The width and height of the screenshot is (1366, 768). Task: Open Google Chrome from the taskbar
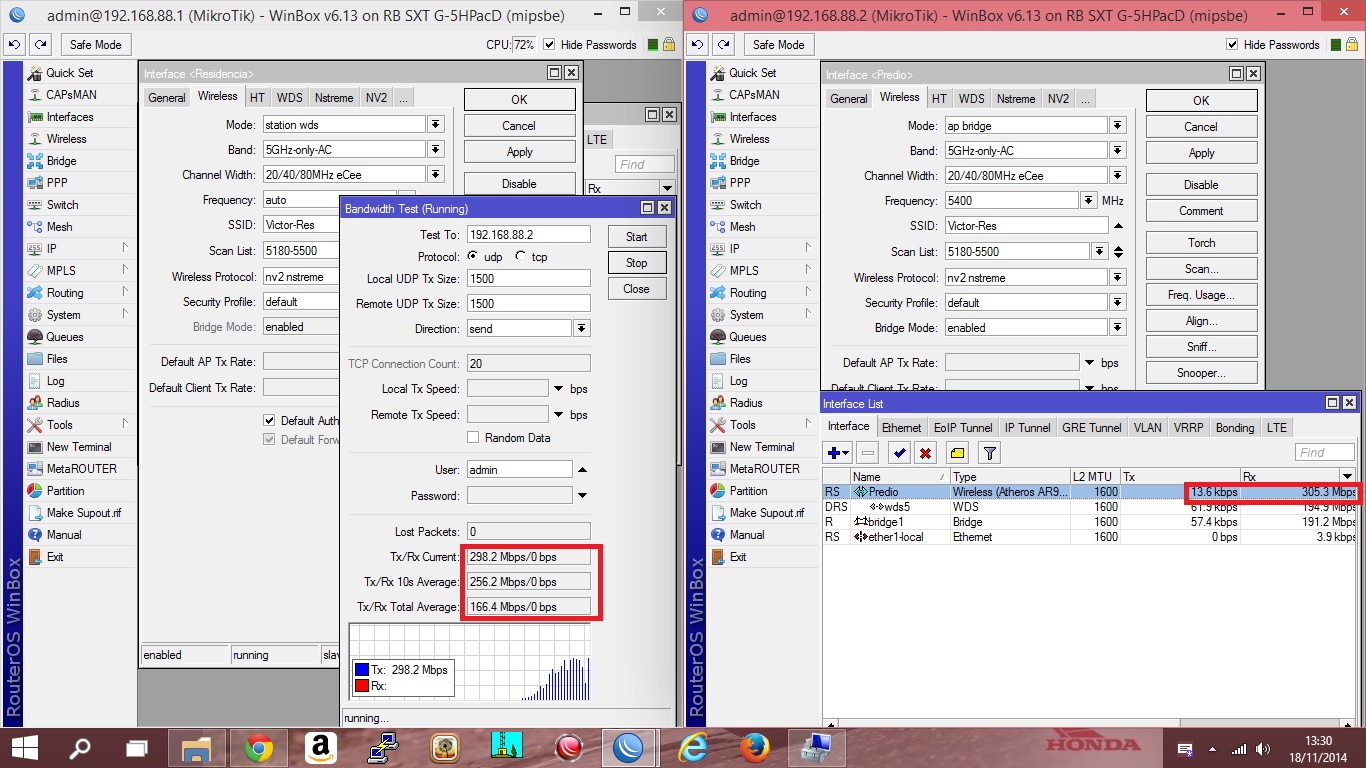pyautogui.click(x=259, y=747)
